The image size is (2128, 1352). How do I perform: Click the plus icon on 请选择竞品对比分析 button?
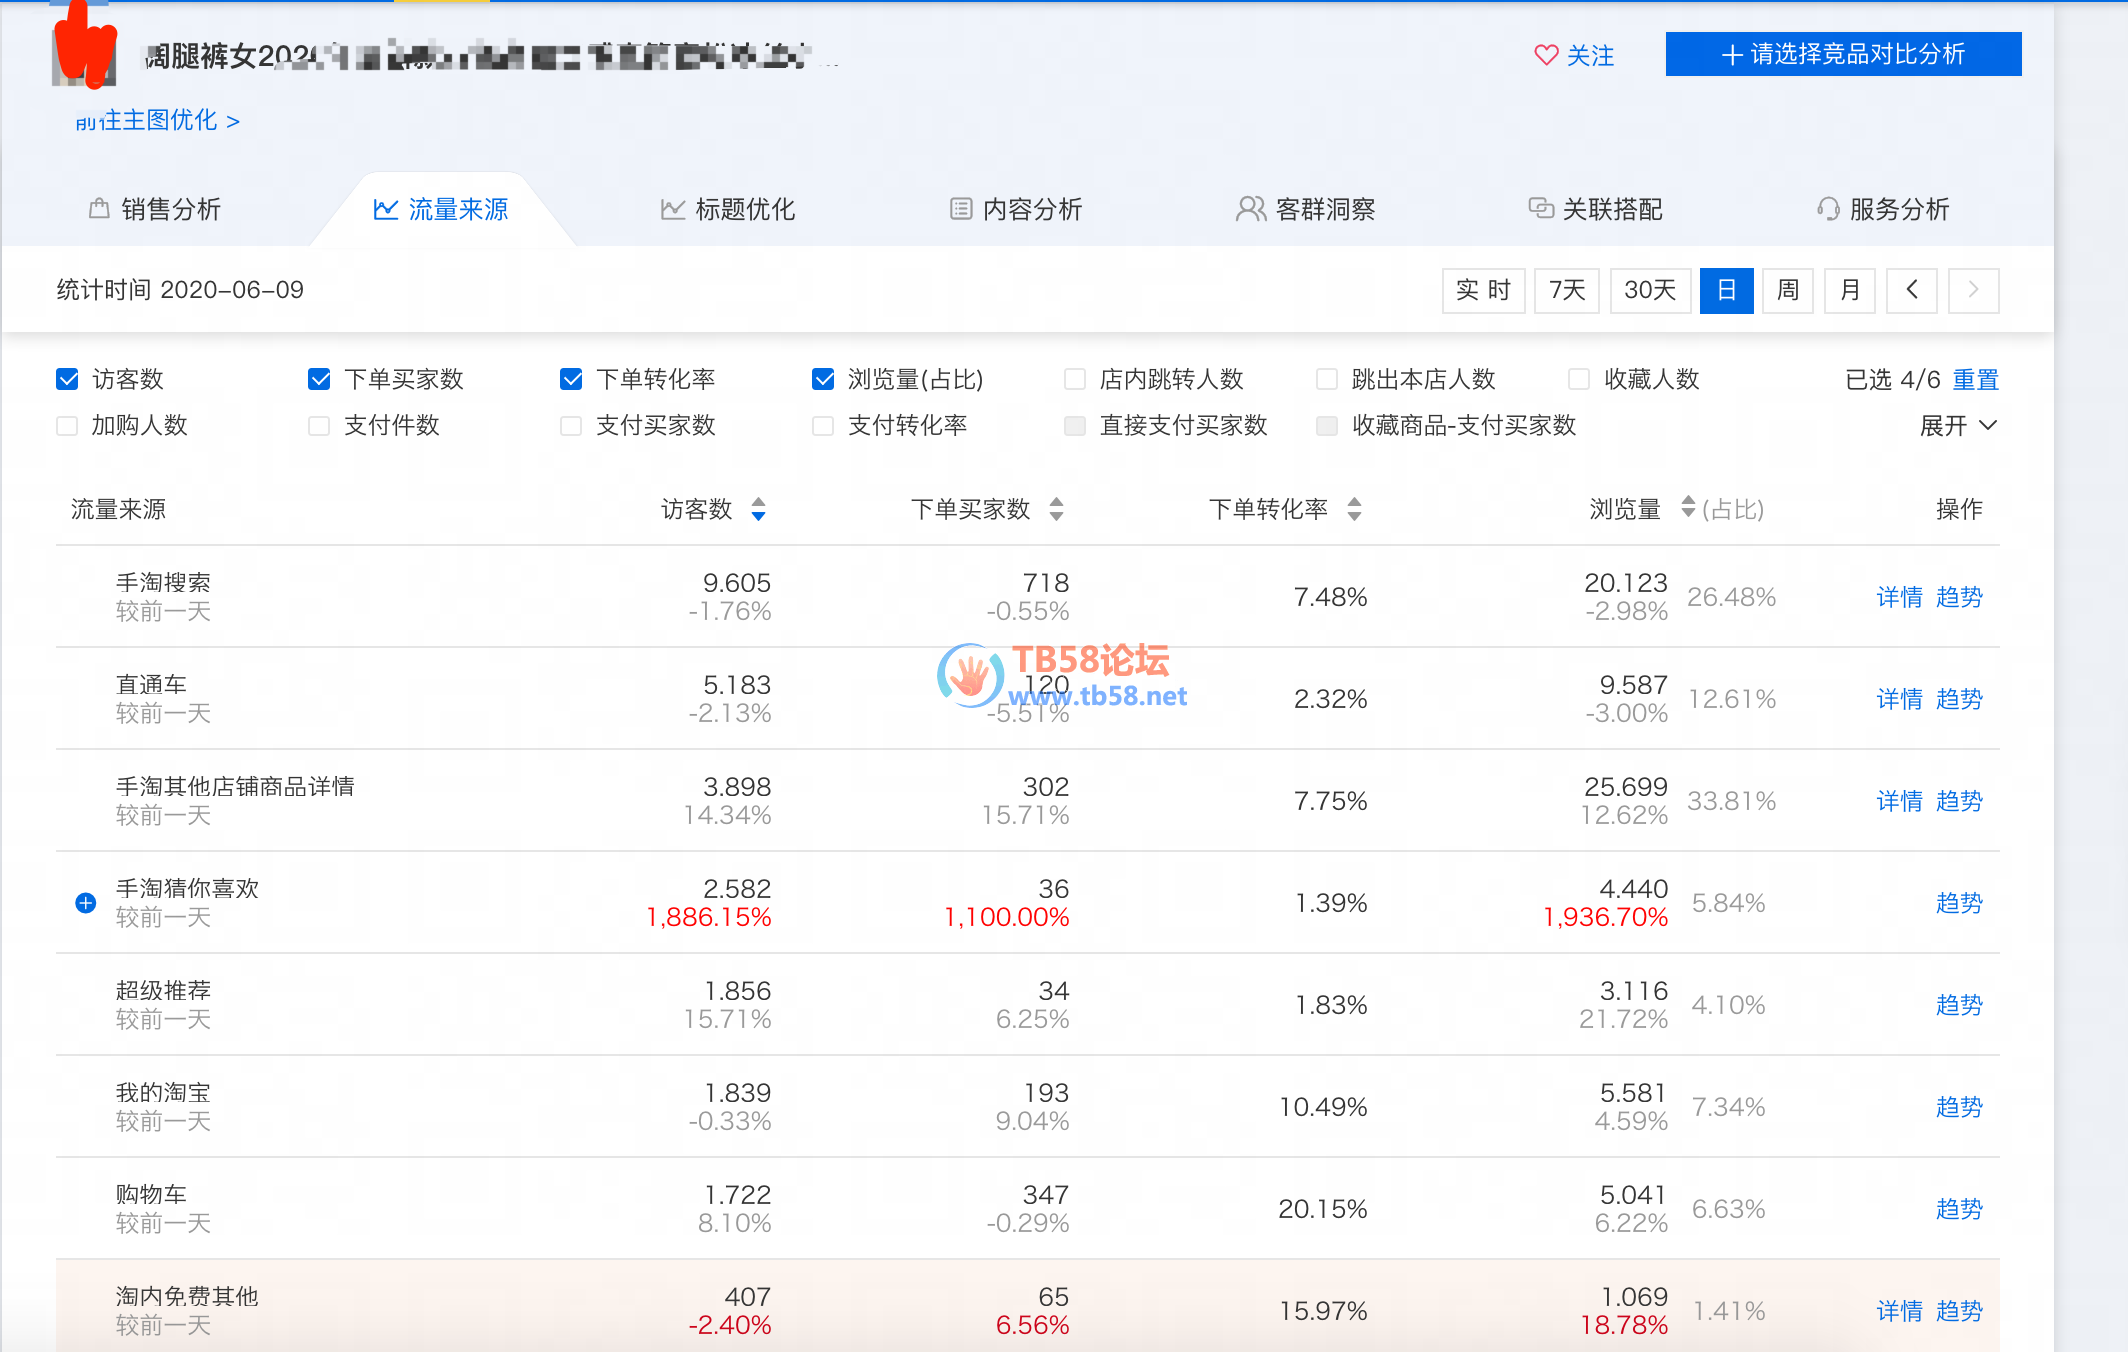(1732, 55)
